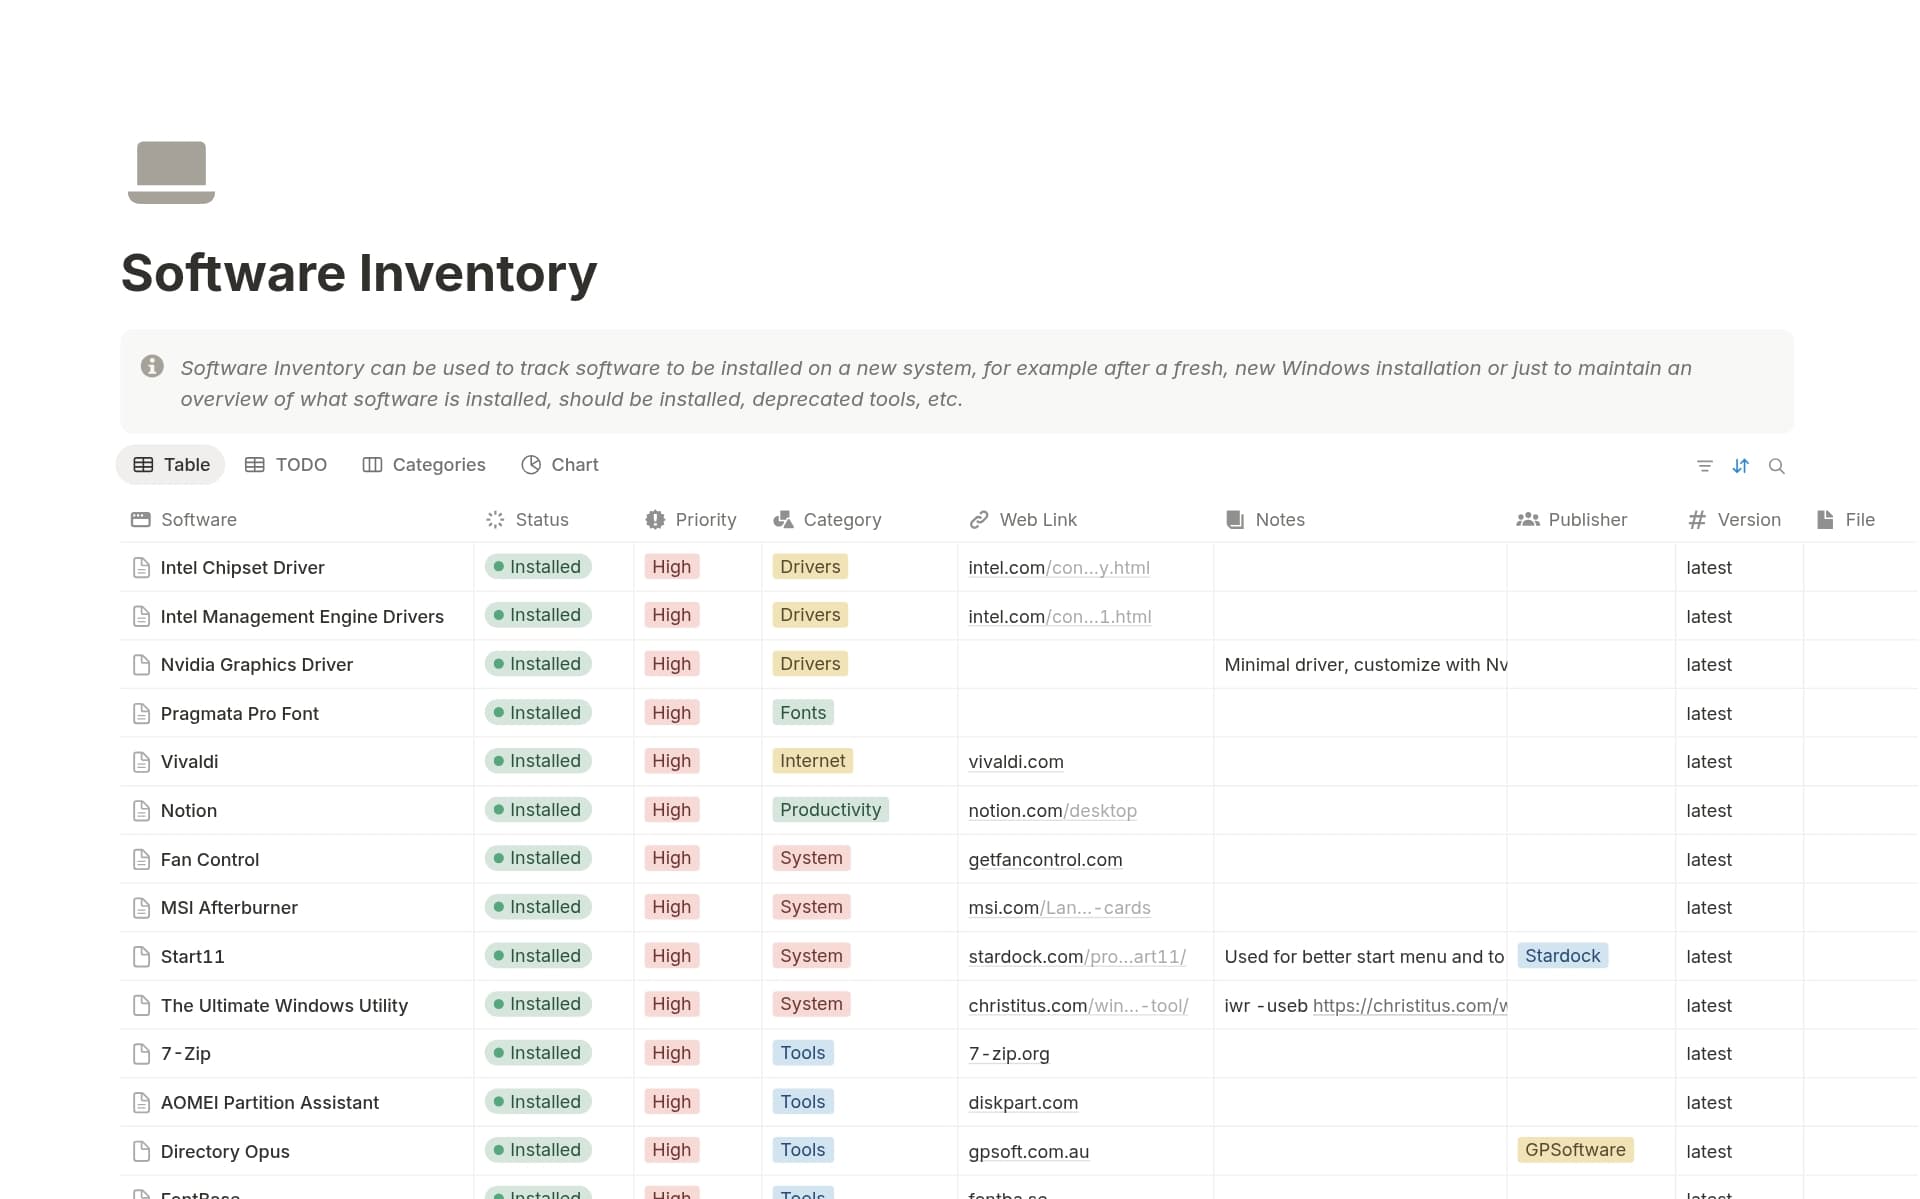This screenshot has height=1199, width=1920.
Task: Open the 7-zip.org link
Action: point(1009,1053)
